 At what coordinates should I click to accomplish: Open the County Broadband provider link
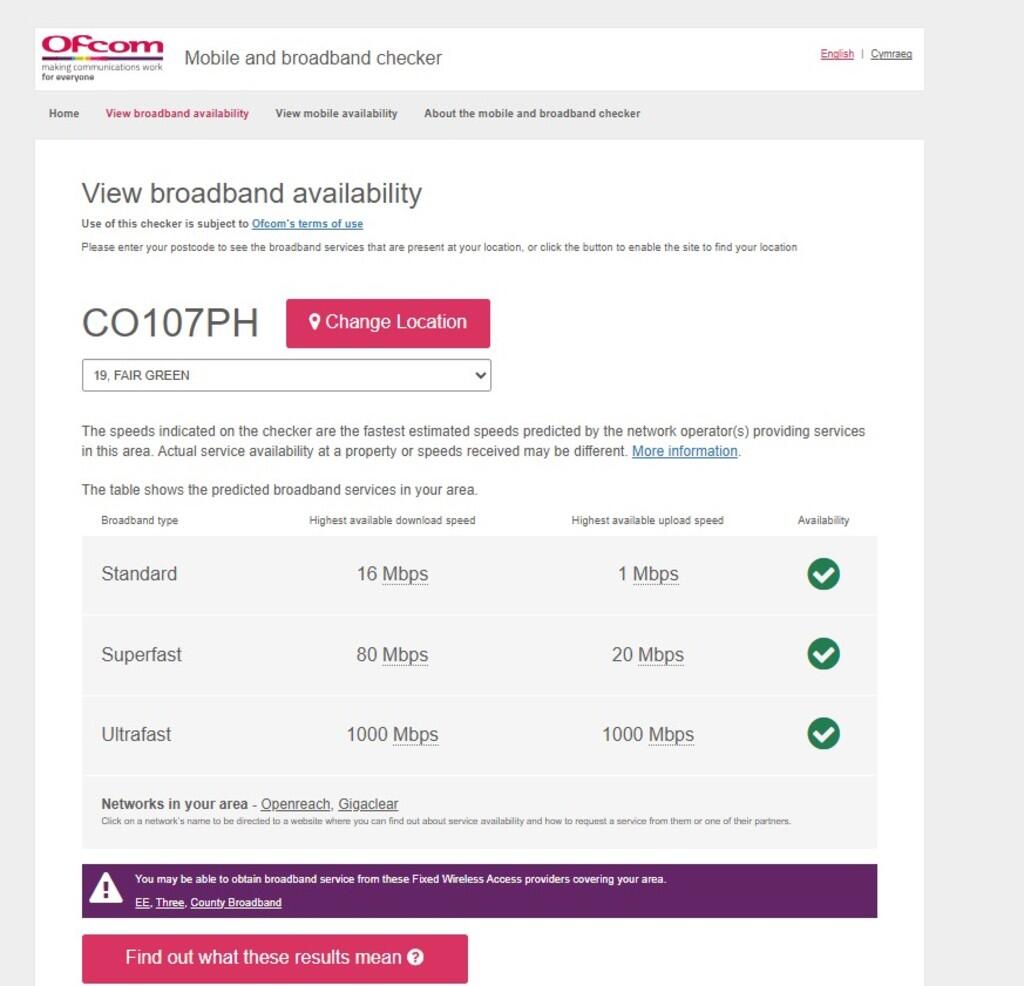point(236,903)
